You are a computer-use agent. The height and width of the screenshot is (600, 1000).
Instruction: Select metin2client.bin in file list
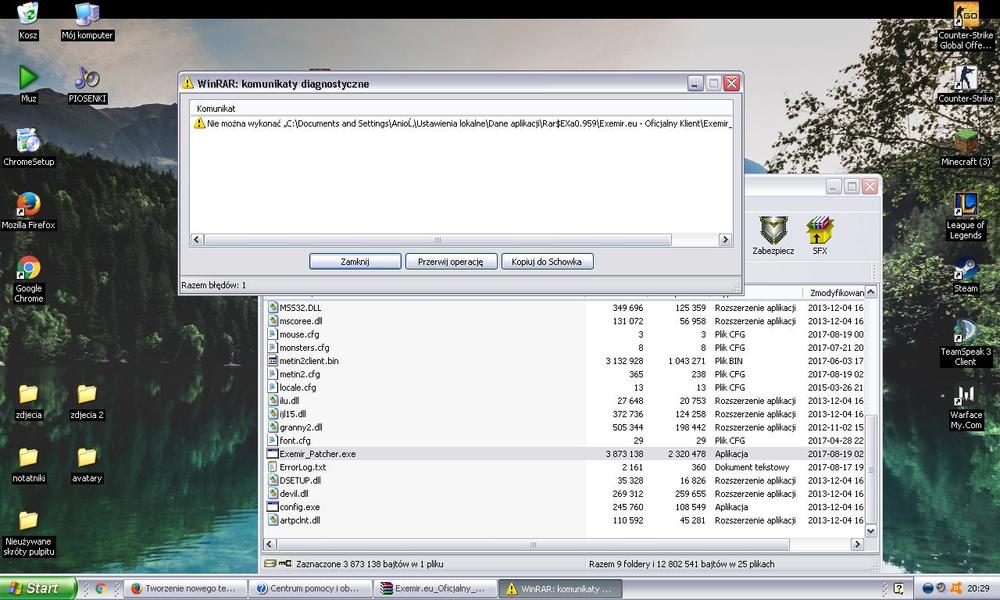[565, 361]
